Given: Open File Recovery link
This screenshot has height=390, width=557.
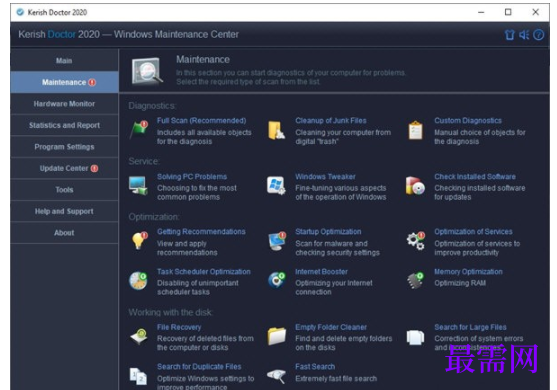Looking at the screenshot, I should click(179, 327).
